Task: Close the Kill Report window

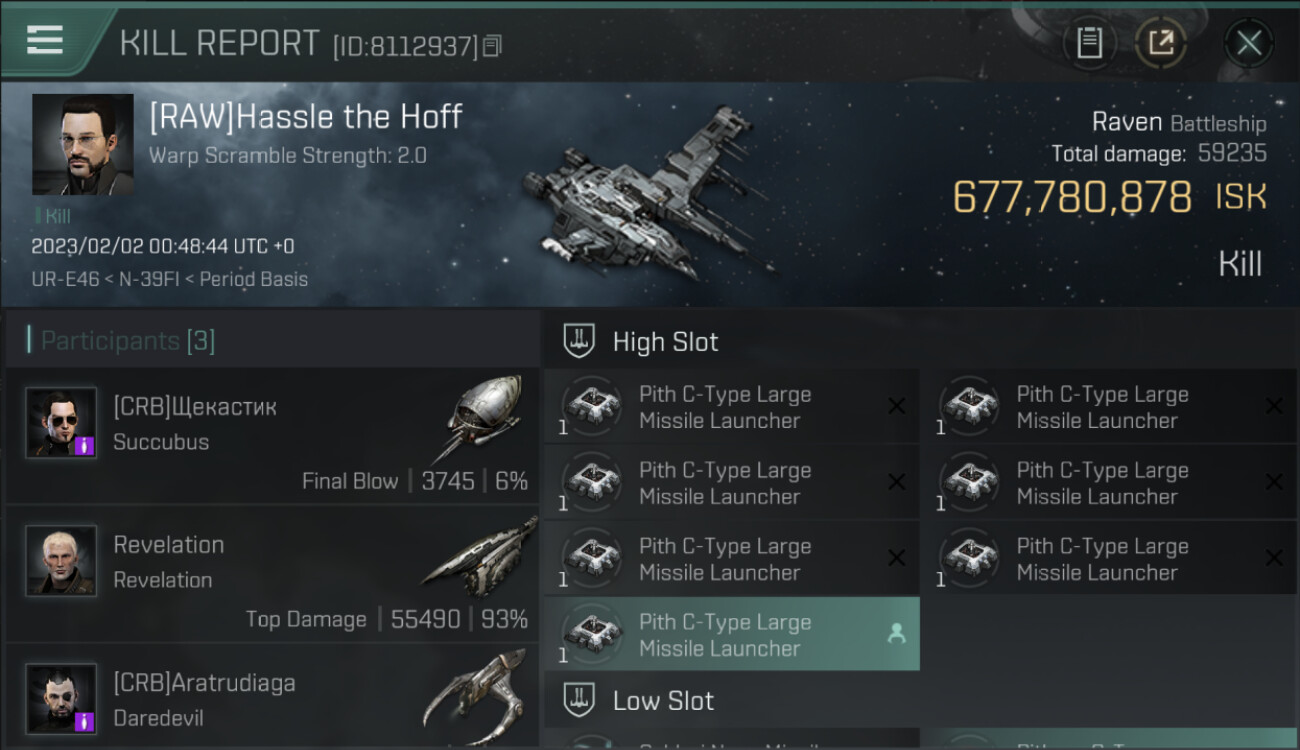Action: pyautogui.click(x=1249, y=43)
